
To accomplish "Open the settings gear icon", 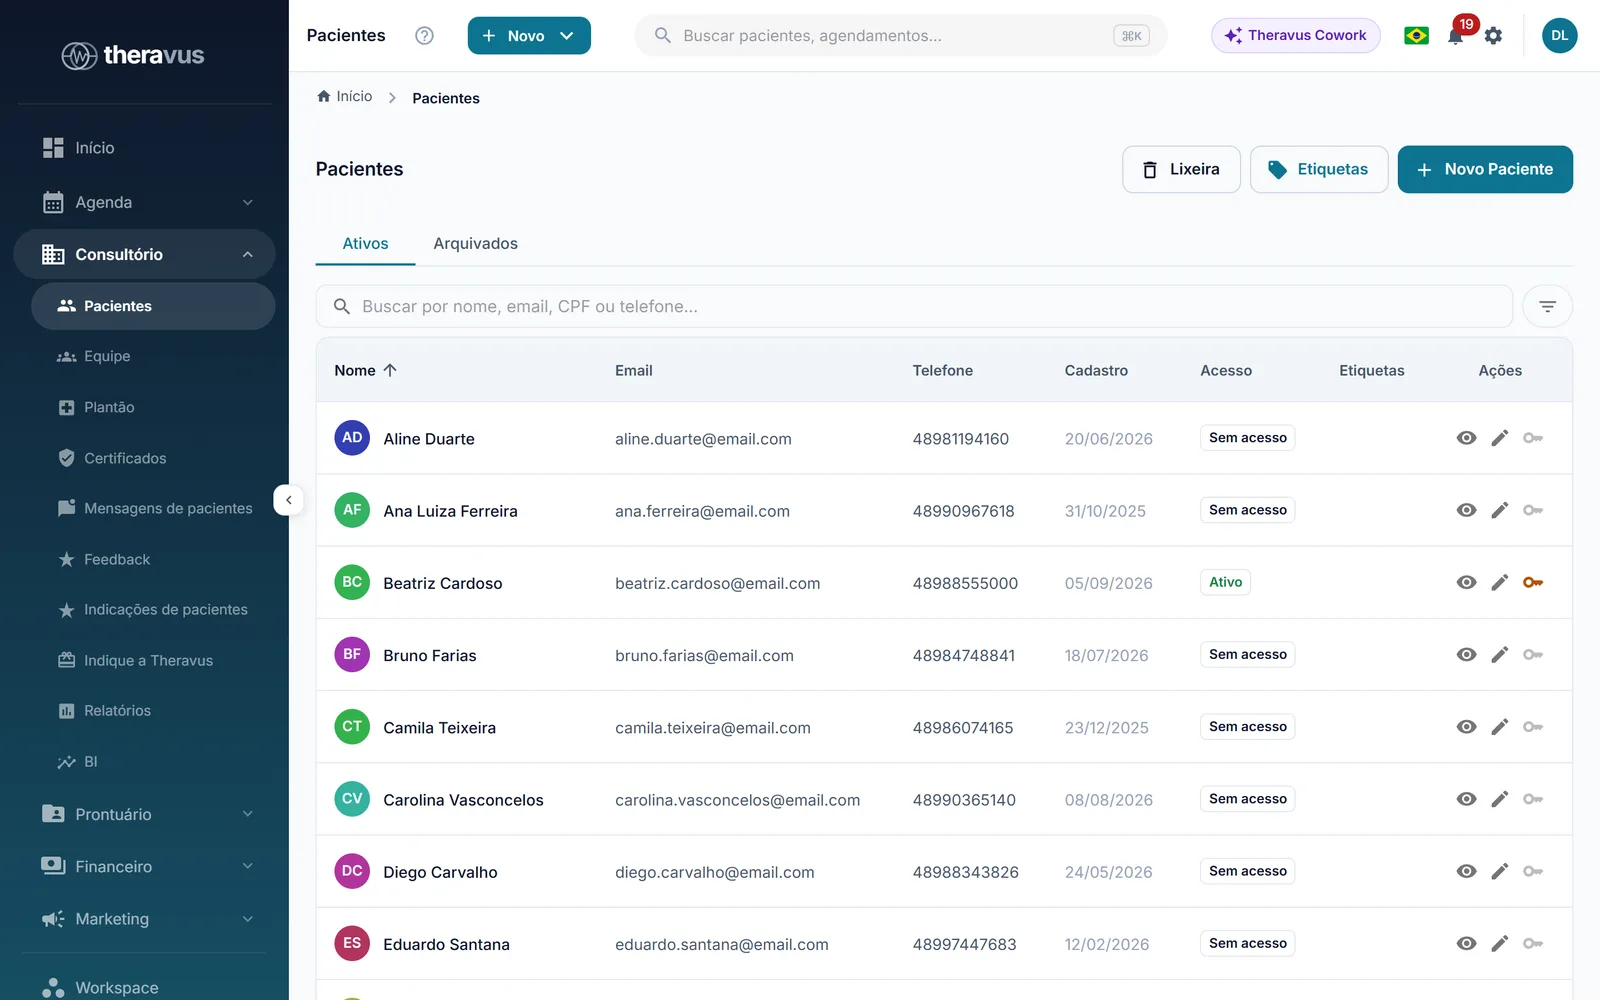I will [1493, 36].
